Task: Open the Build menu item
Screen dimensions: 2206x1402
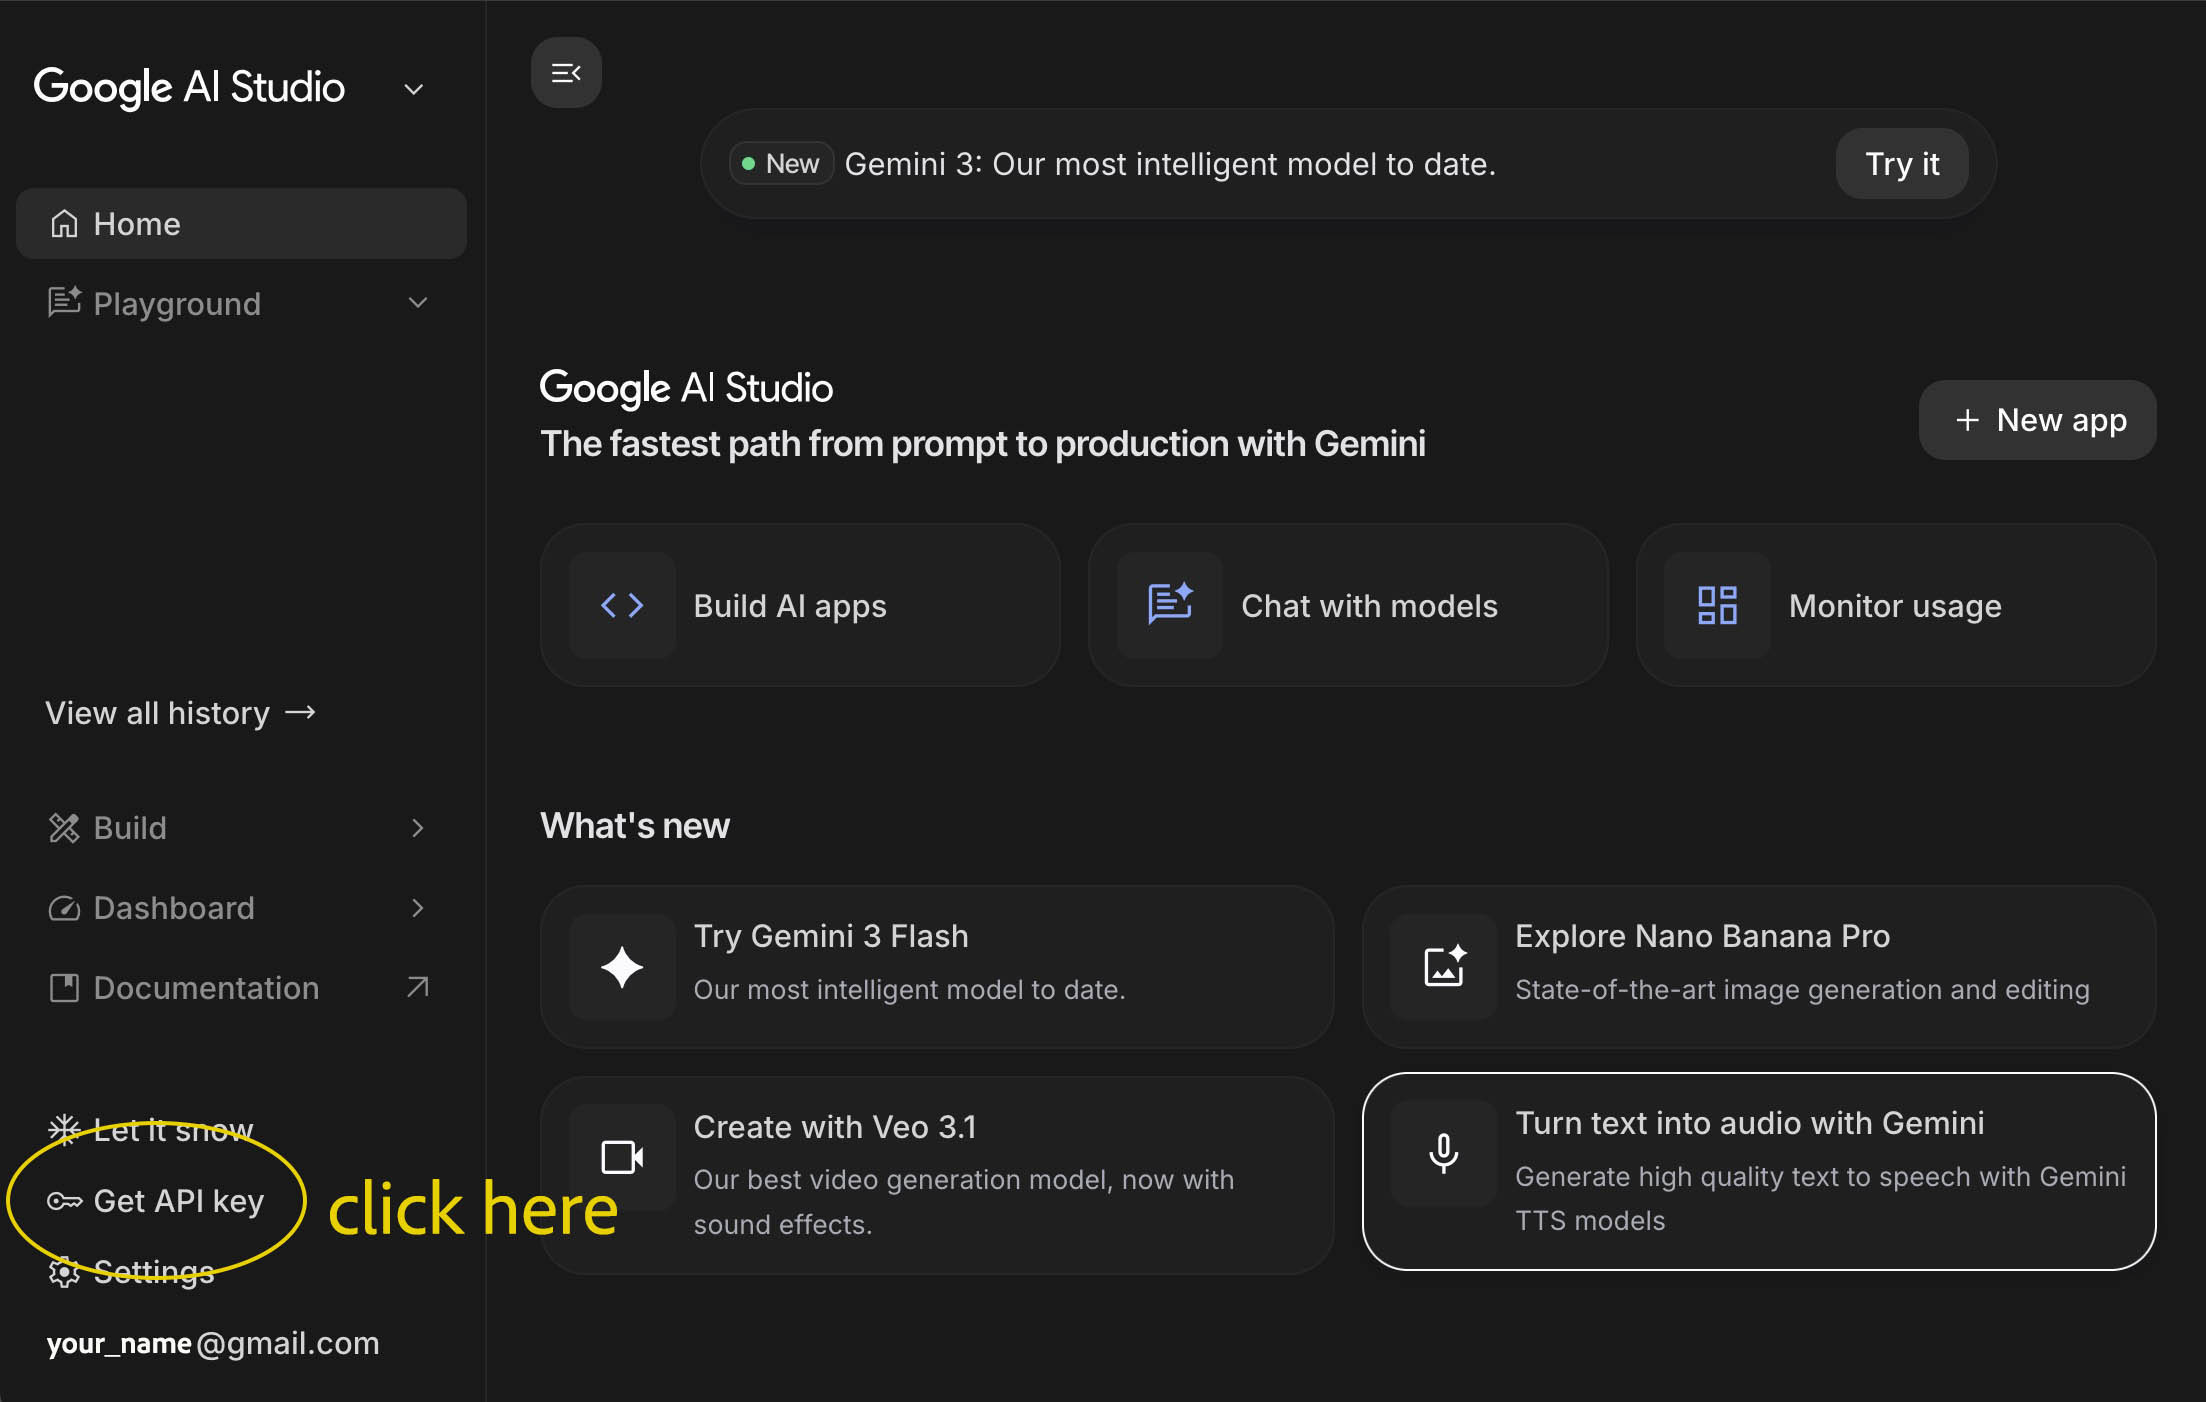Action: 241,828
